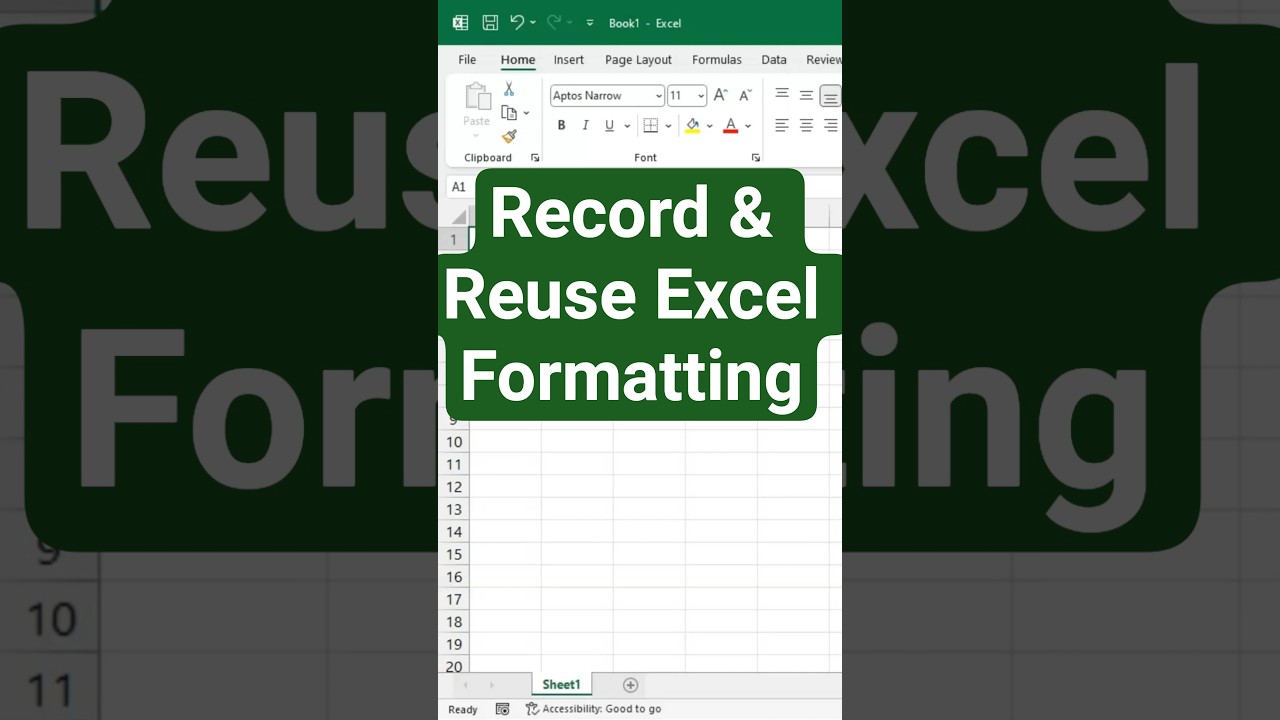Click the Excel logo icon
The image size is (1280, 720).
click(460, 22)
